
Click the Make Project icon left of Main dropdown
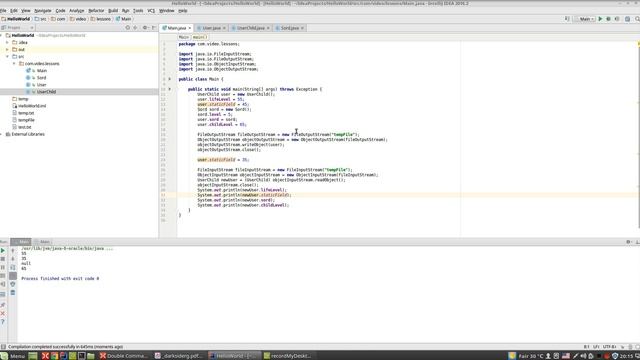567,19
